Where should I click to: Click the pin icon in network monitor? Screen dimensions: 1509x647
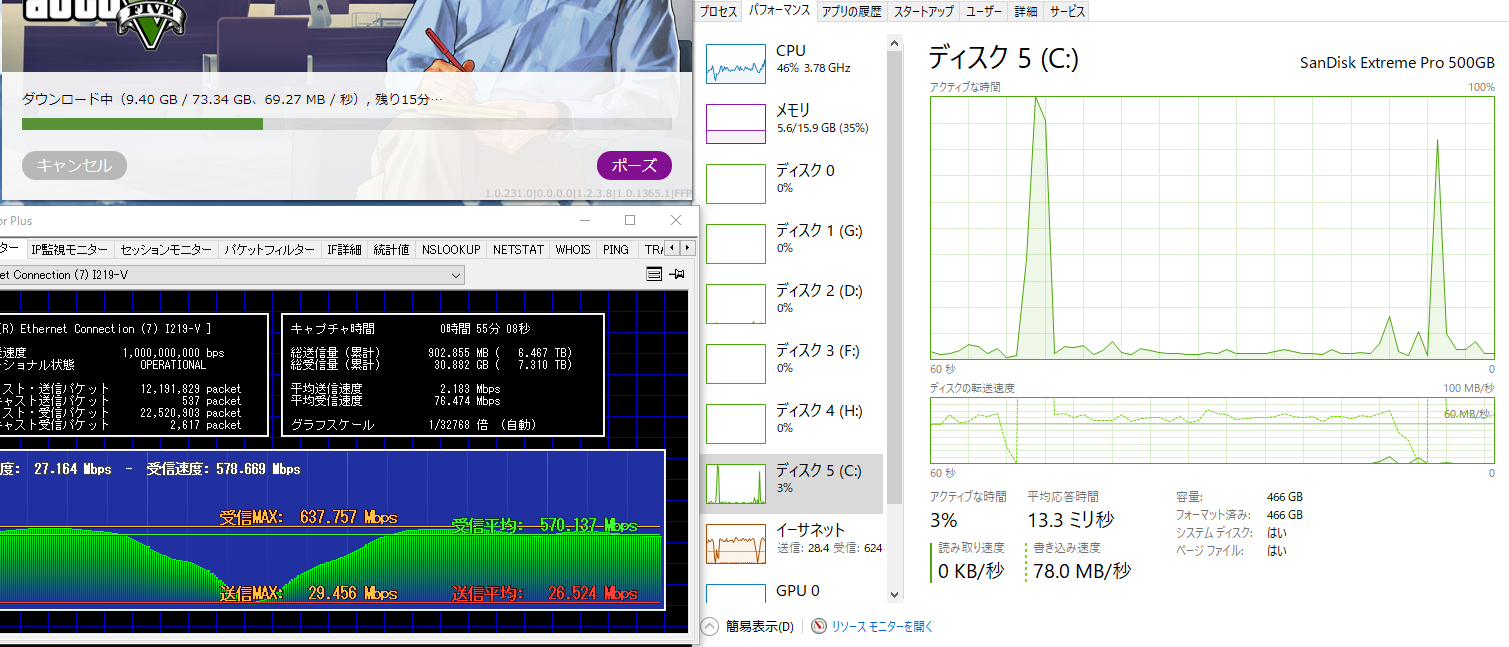pyautogui.click(x=677, y=275)
